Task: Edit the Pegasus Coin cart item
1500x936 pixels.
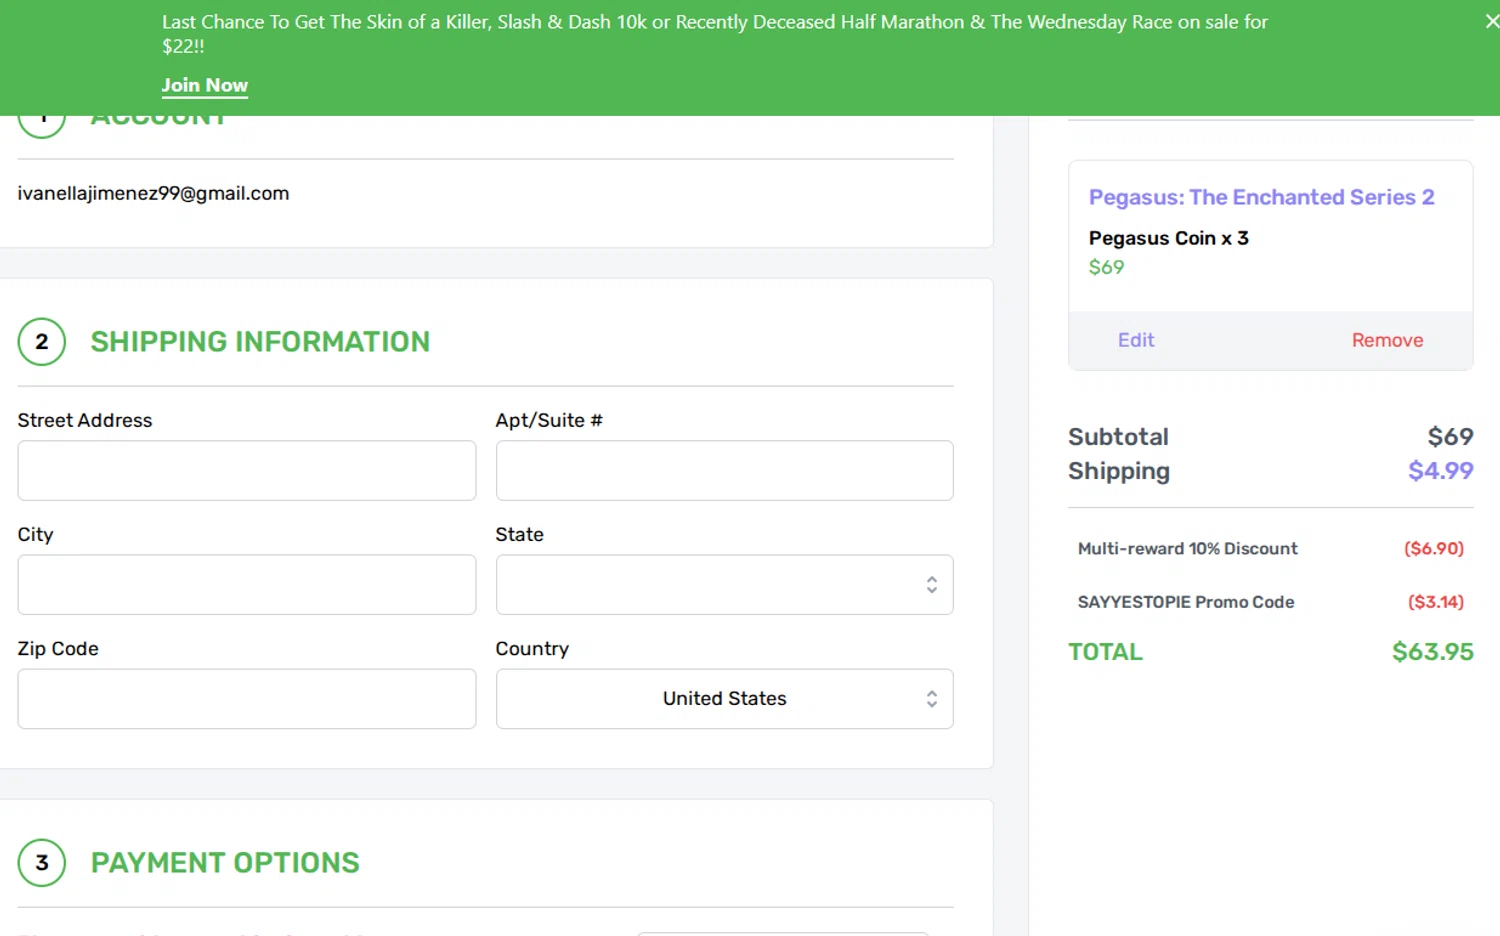Action: (1136, 340)
